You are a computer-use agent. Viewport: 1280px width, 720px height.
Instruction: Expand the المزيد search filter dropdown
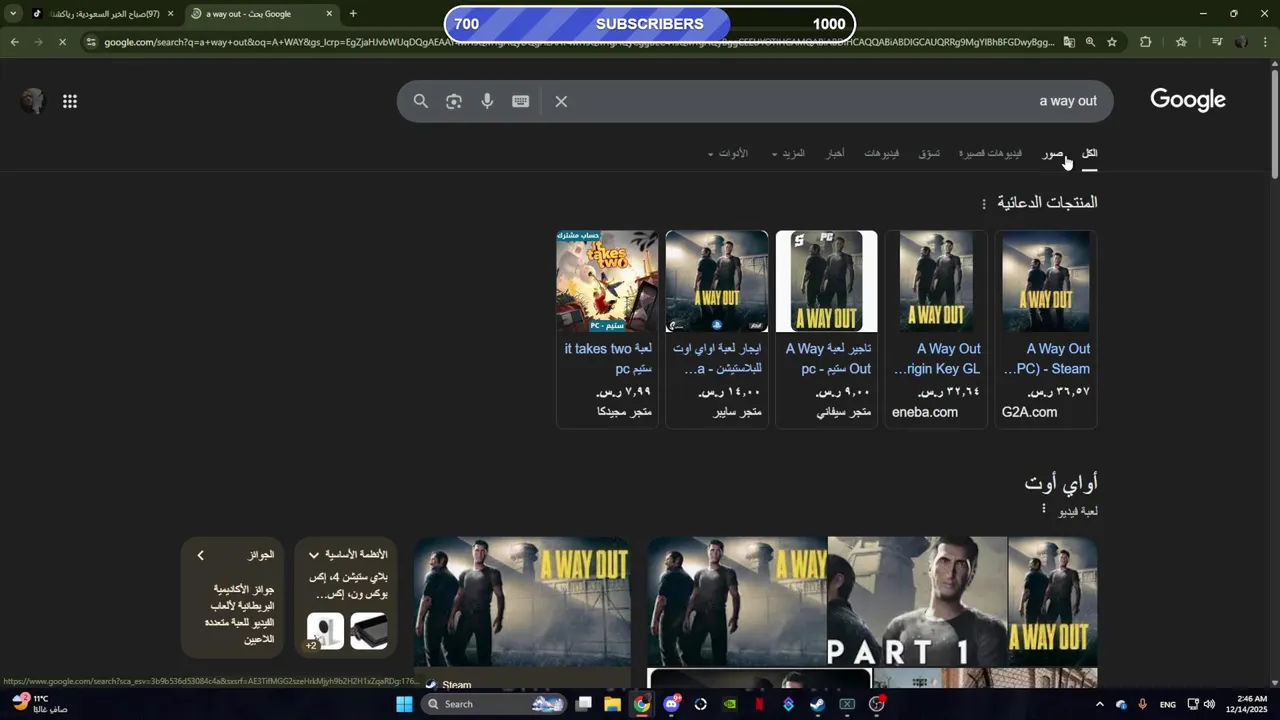click(x=788, y=153)
